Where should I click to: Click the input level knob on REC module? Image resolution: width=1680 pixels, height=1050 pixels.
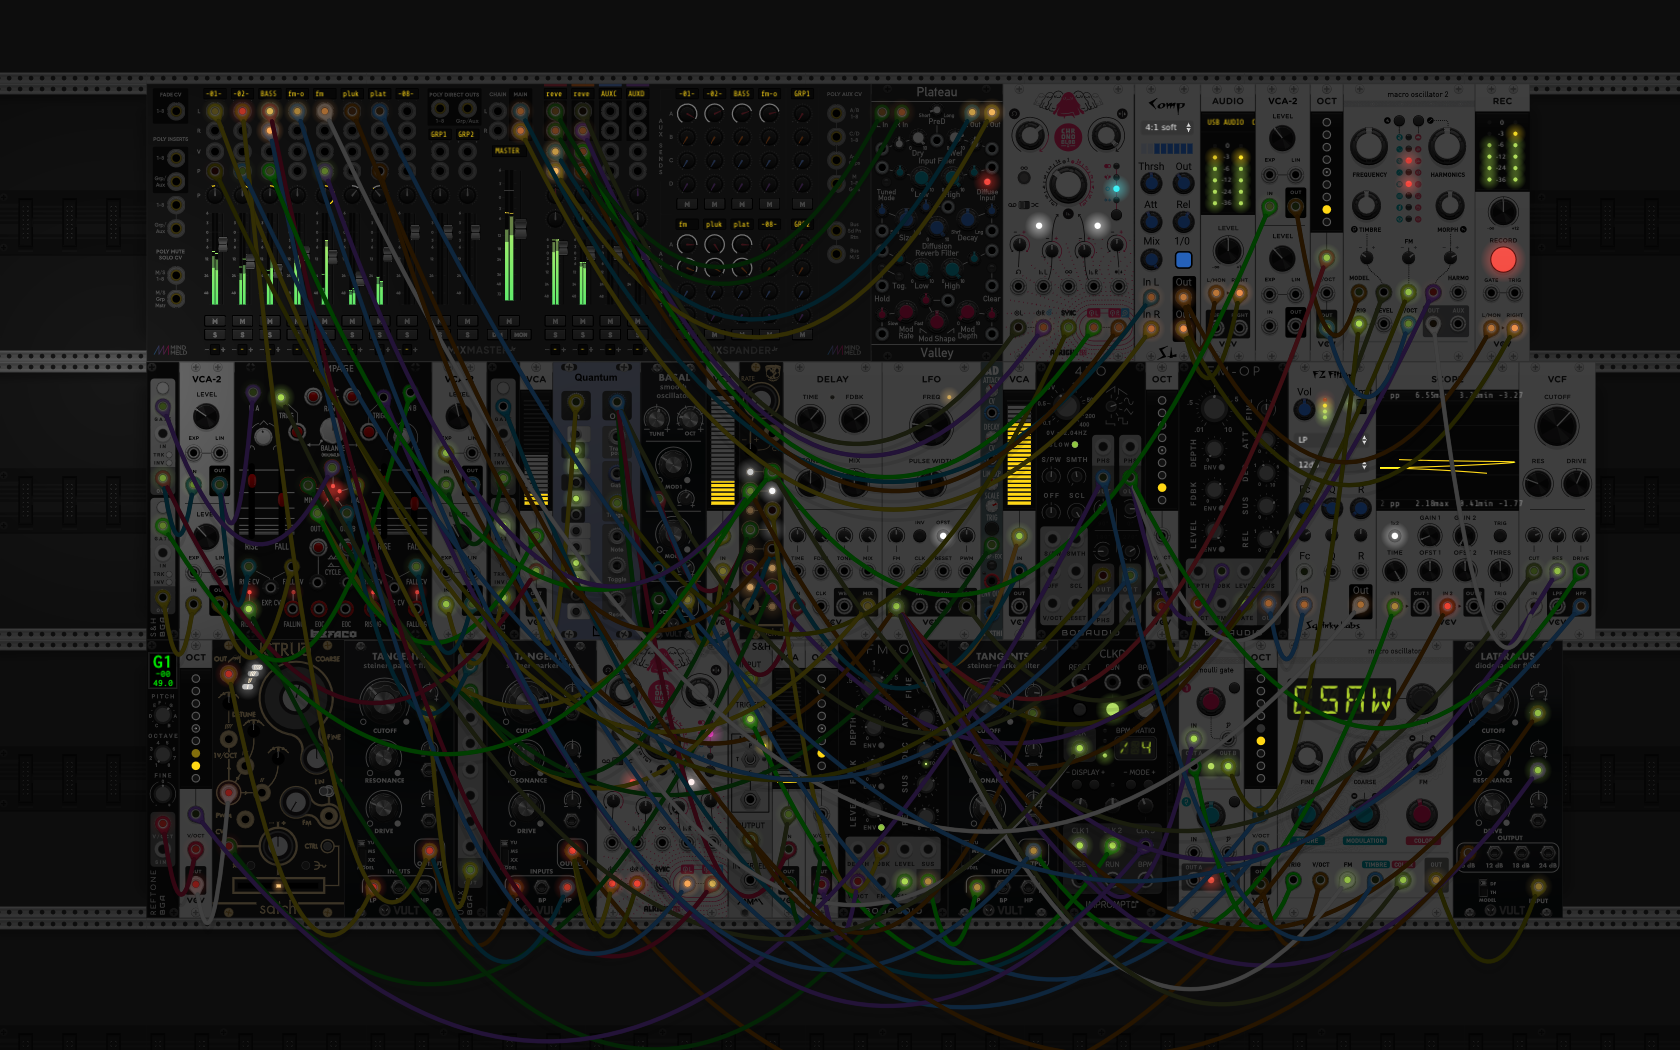click(x=1502, y=212)
